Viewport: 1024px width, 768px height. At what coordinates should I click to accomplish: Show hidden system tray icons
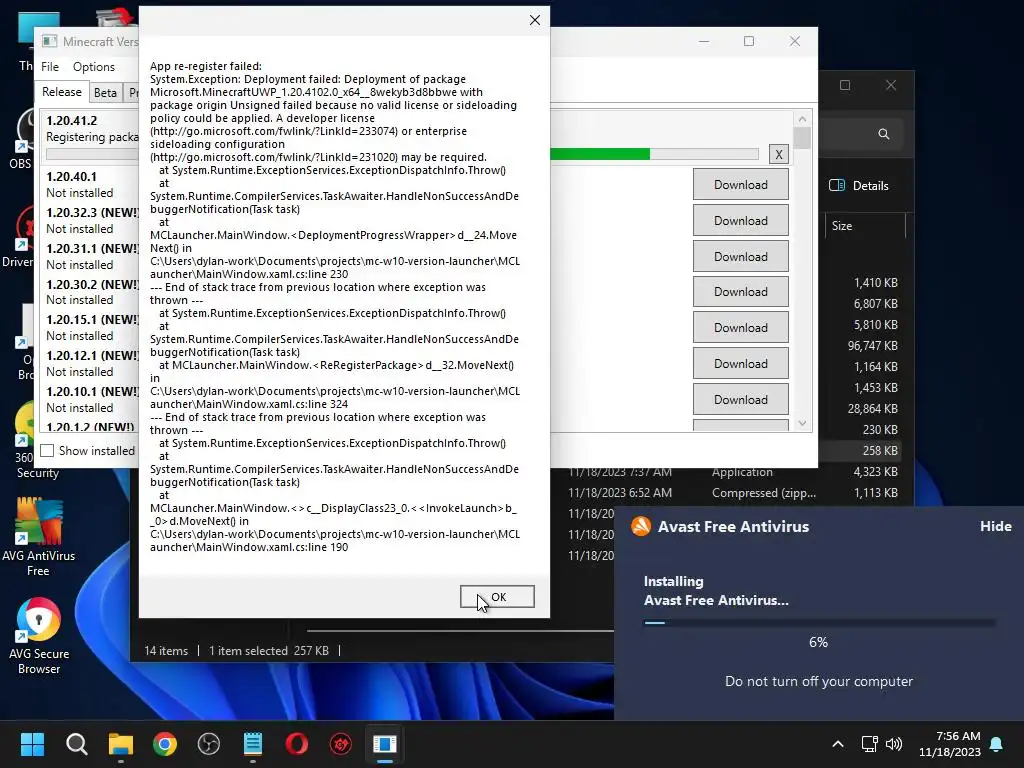(838, 744)
